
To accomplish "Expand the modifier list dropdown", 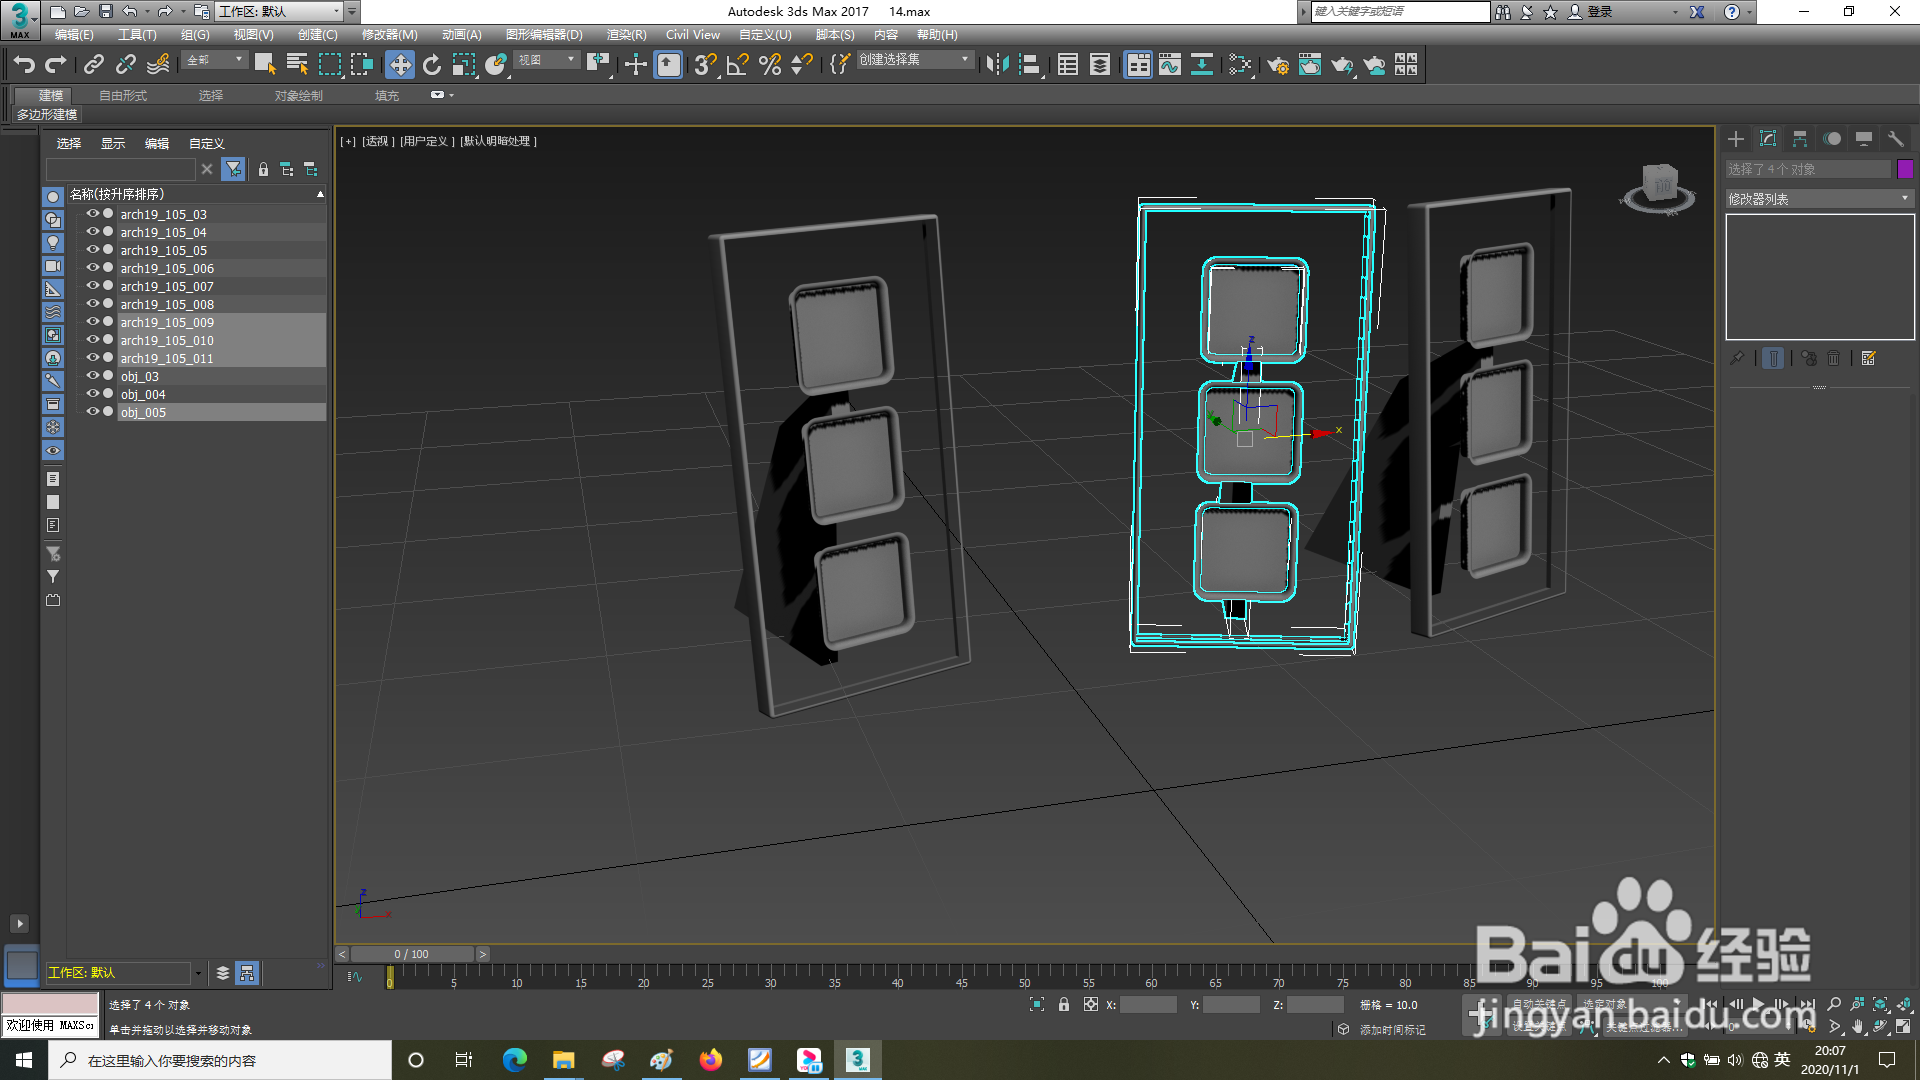I will pyautogui.click(x=1904, y=199).
